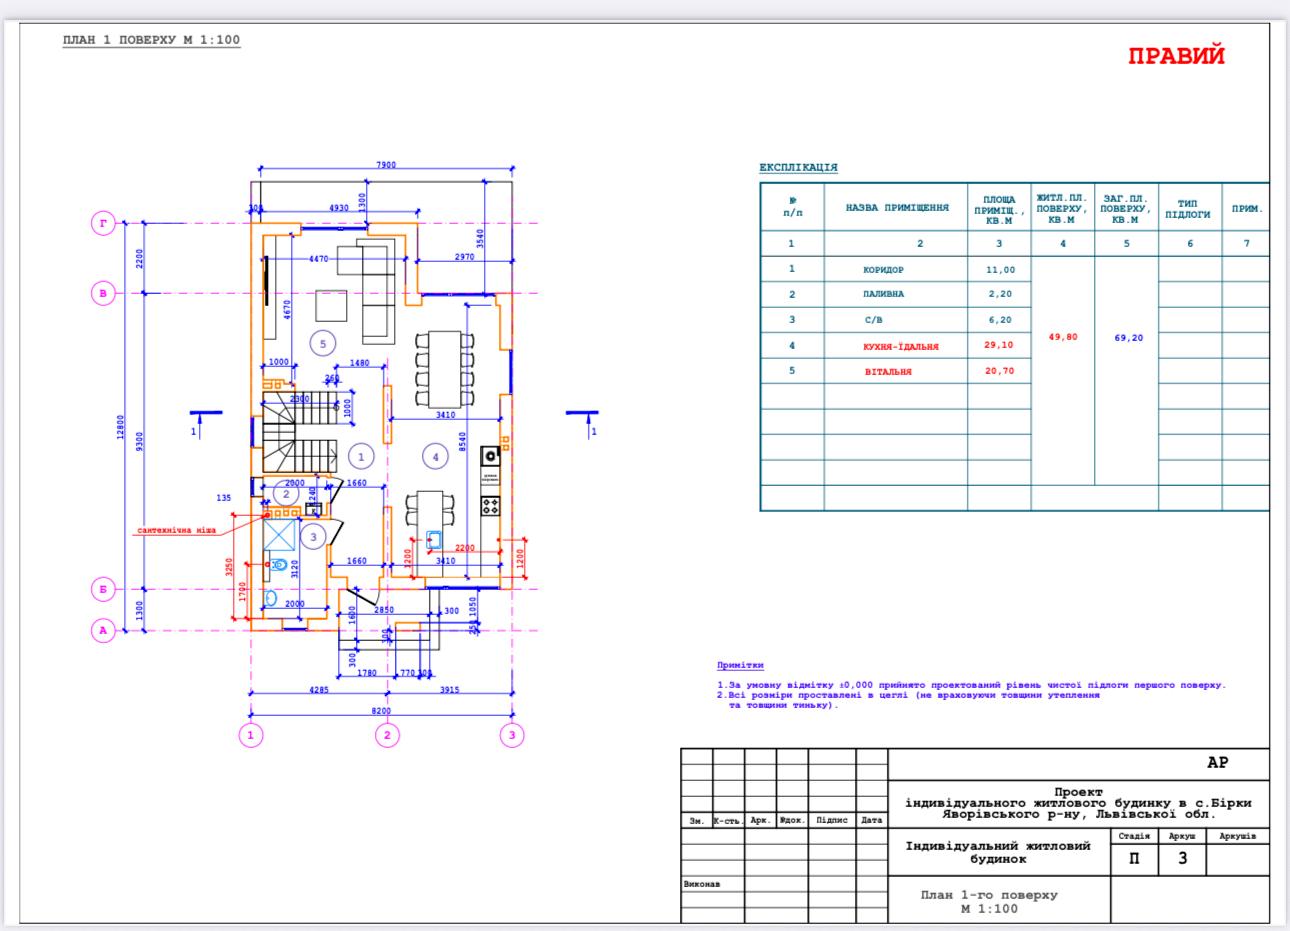Click the oval washbasin in the bathroom
This screenshot has height=931, width=1290.
coord(271,600)
